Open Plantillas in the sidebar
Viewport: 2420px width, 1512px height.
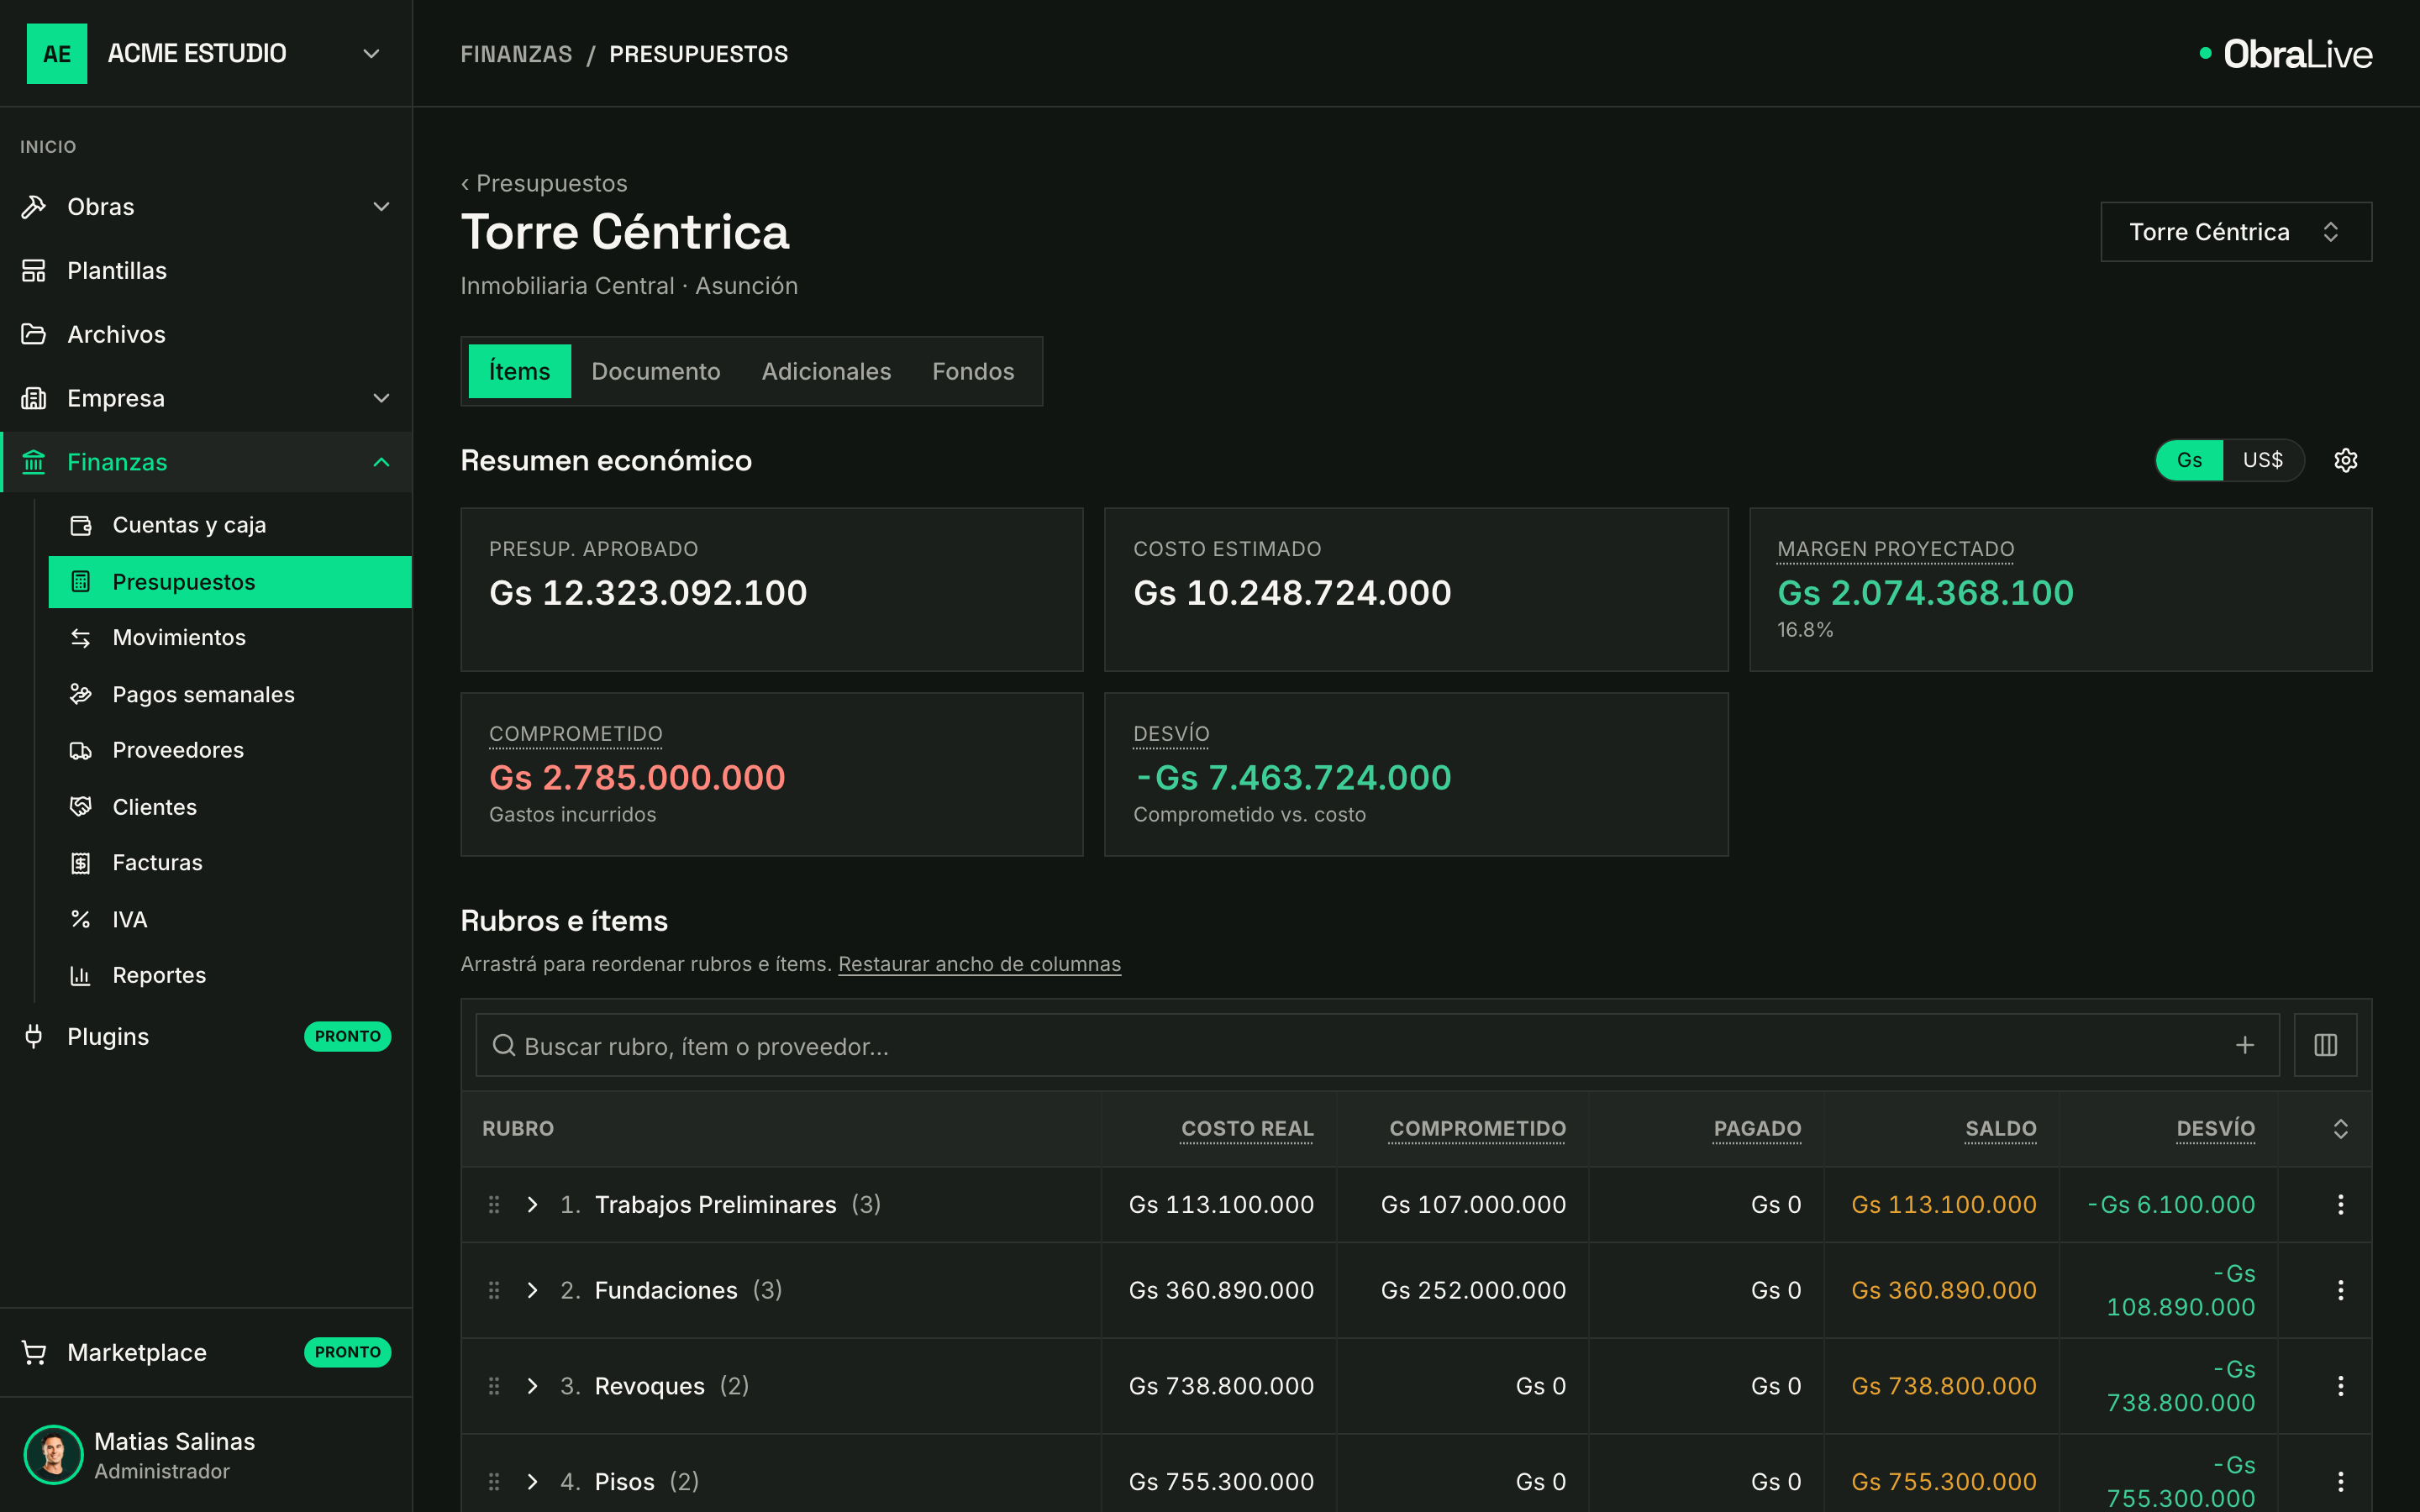[x=206, y=270]
